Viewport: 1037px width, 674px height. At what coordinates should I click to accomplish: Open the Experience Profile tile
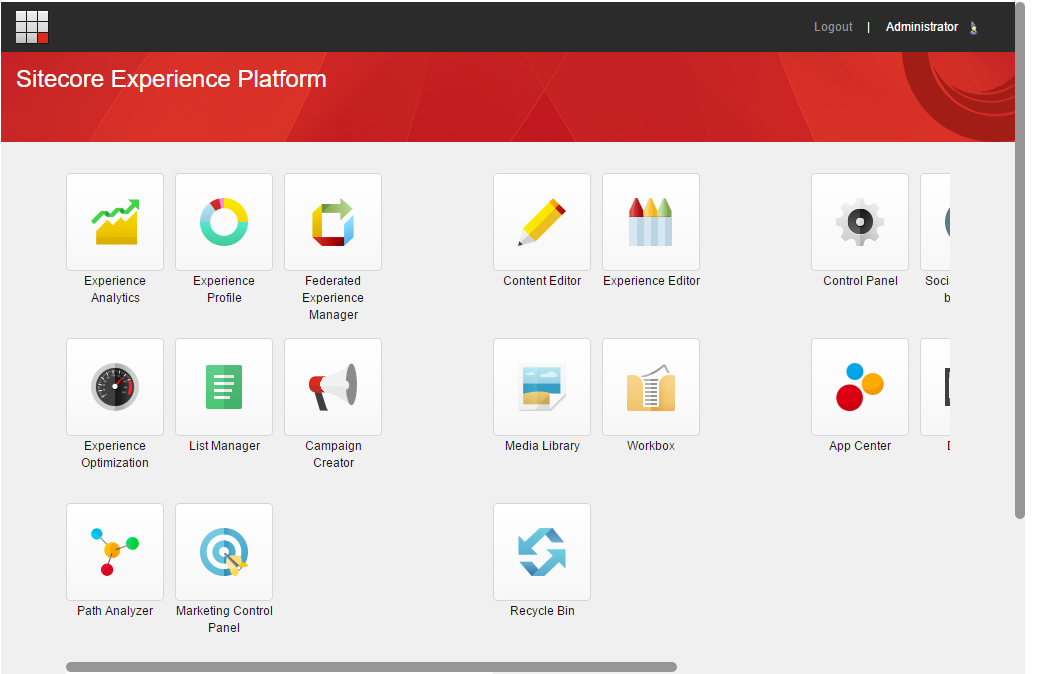click(x=224, y=222)
